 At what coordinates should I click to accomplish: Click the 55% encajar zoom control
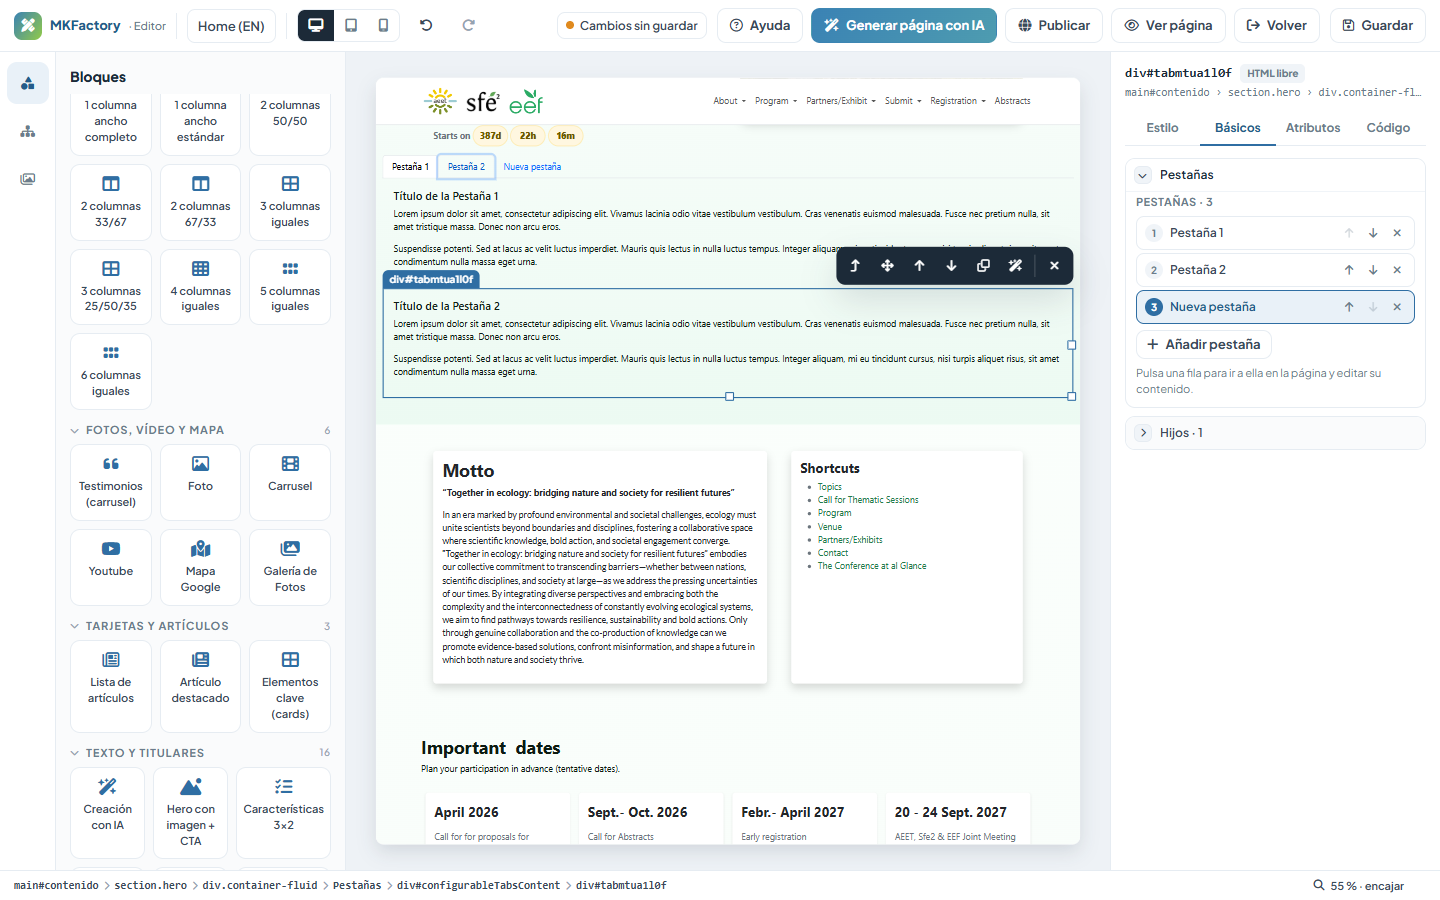[x=1359, y=886]
